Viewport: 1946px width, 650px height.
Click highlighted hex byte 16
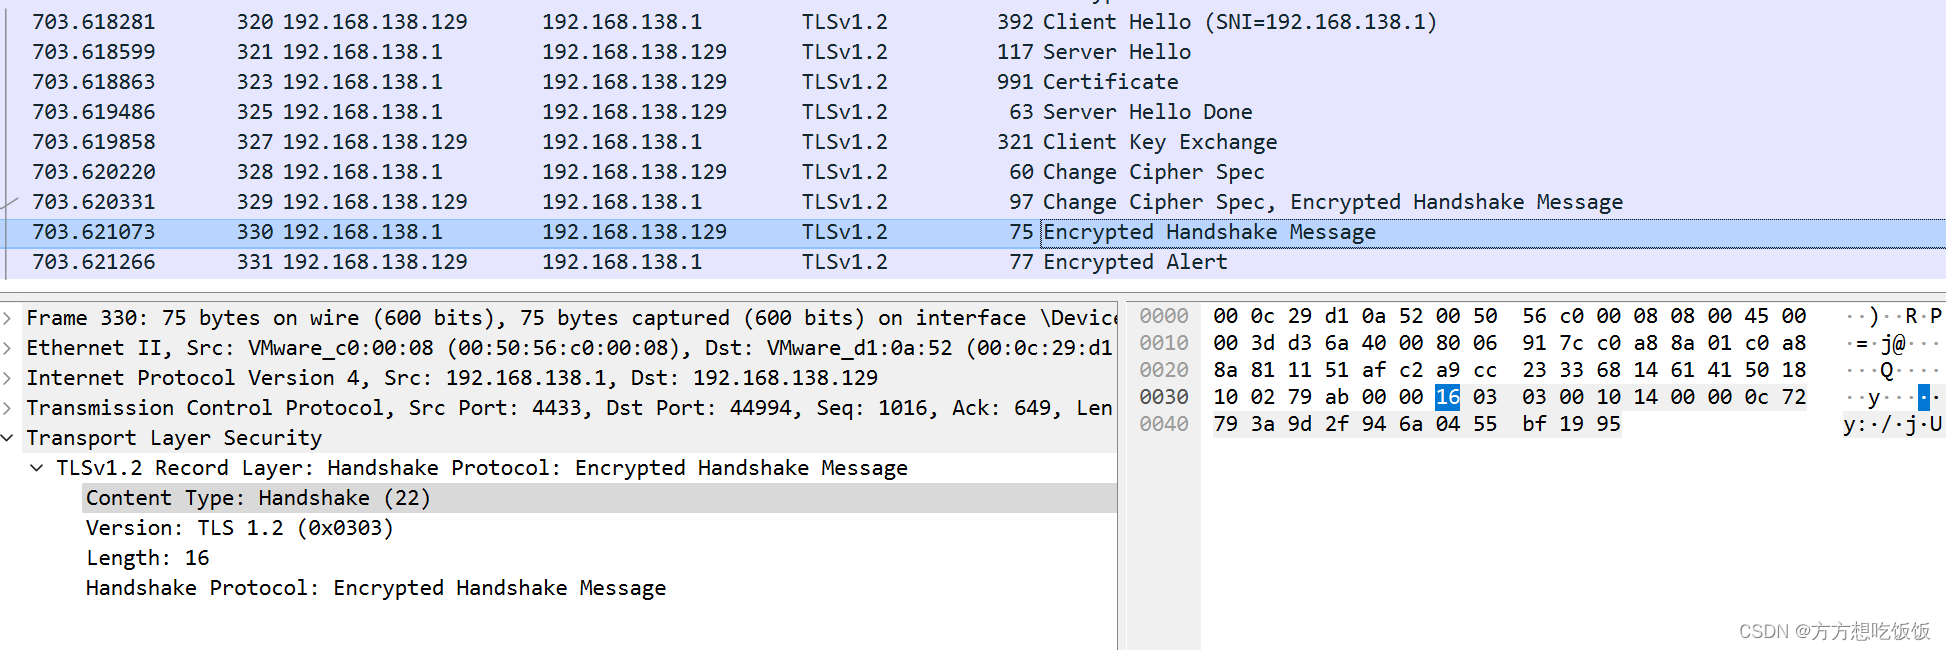(1447, 397)
